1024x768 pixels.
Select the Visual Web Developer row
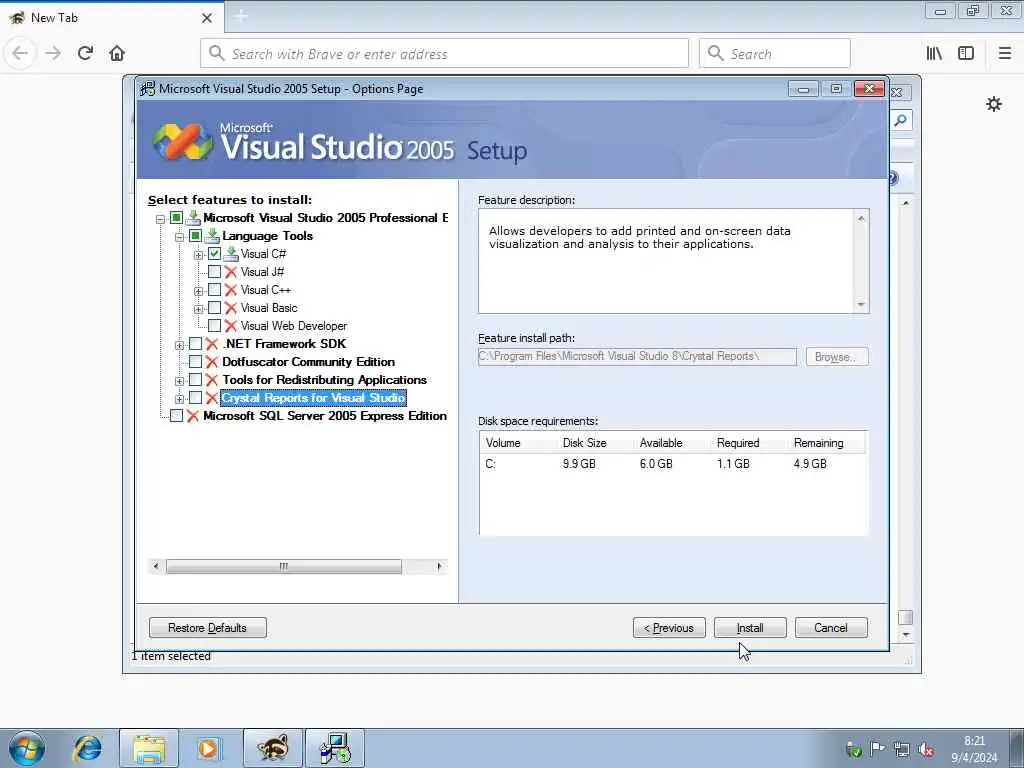click(293, 326)
